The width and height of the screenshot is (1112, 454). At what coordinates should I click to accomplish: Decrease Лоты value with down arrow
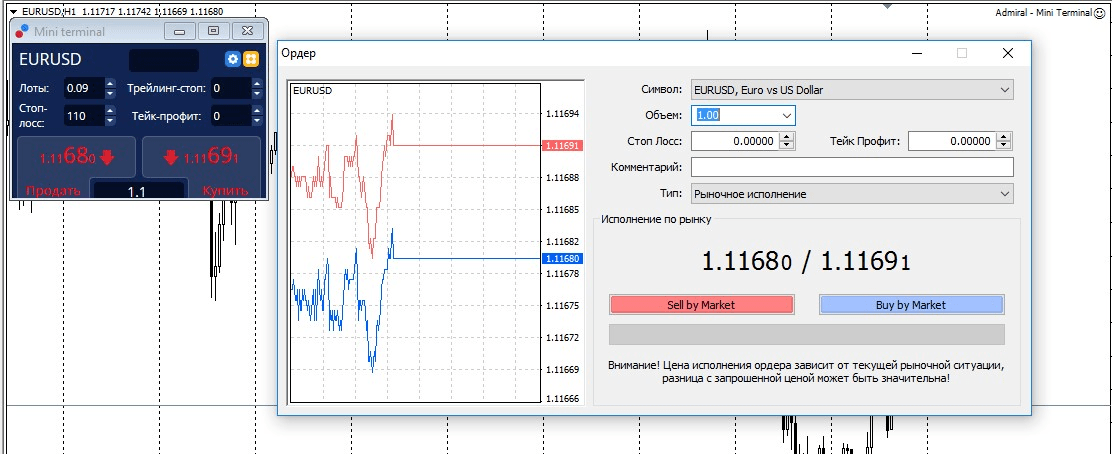(x=110, y=94)
